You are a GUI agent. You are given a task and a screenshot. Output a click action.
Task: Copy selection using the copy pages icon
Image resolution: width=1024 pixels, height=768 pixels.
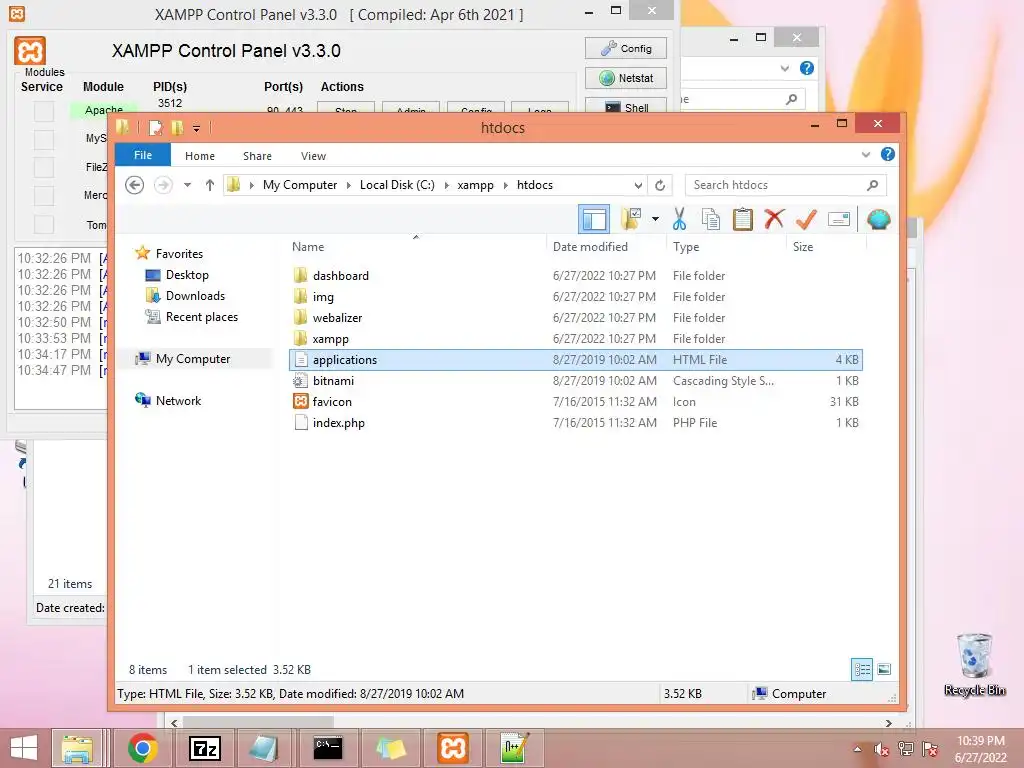[711, 219]
